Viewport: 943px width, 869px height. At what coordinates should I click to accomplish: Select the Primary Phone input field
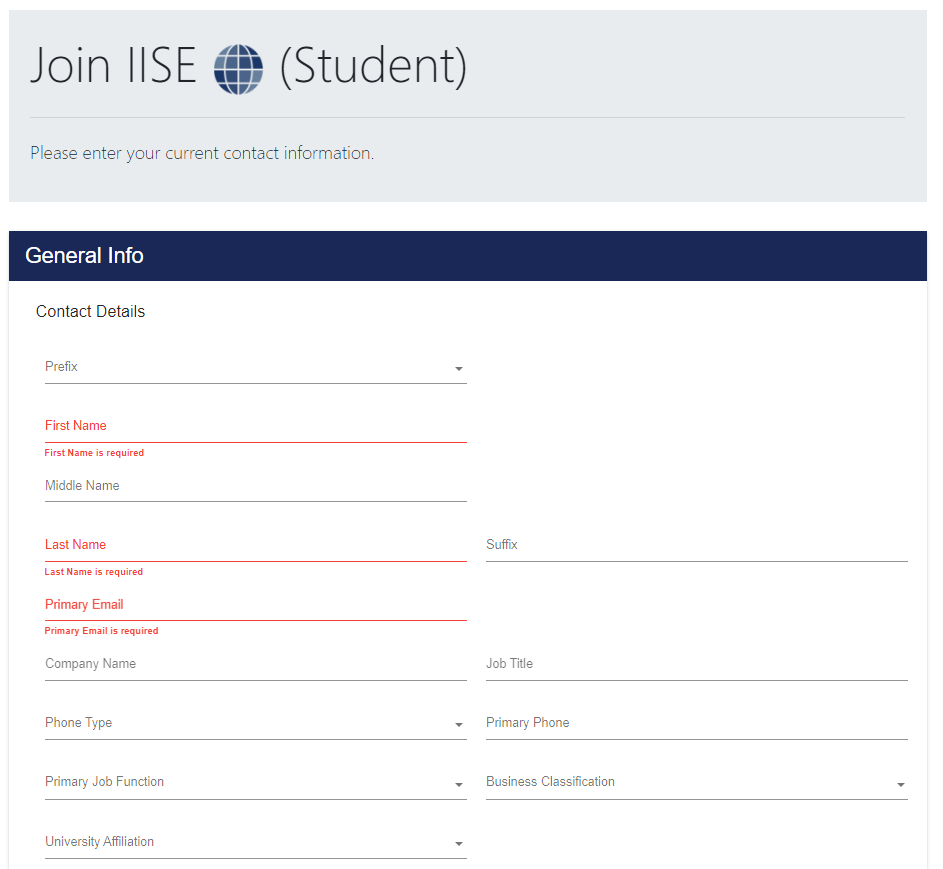696,723
